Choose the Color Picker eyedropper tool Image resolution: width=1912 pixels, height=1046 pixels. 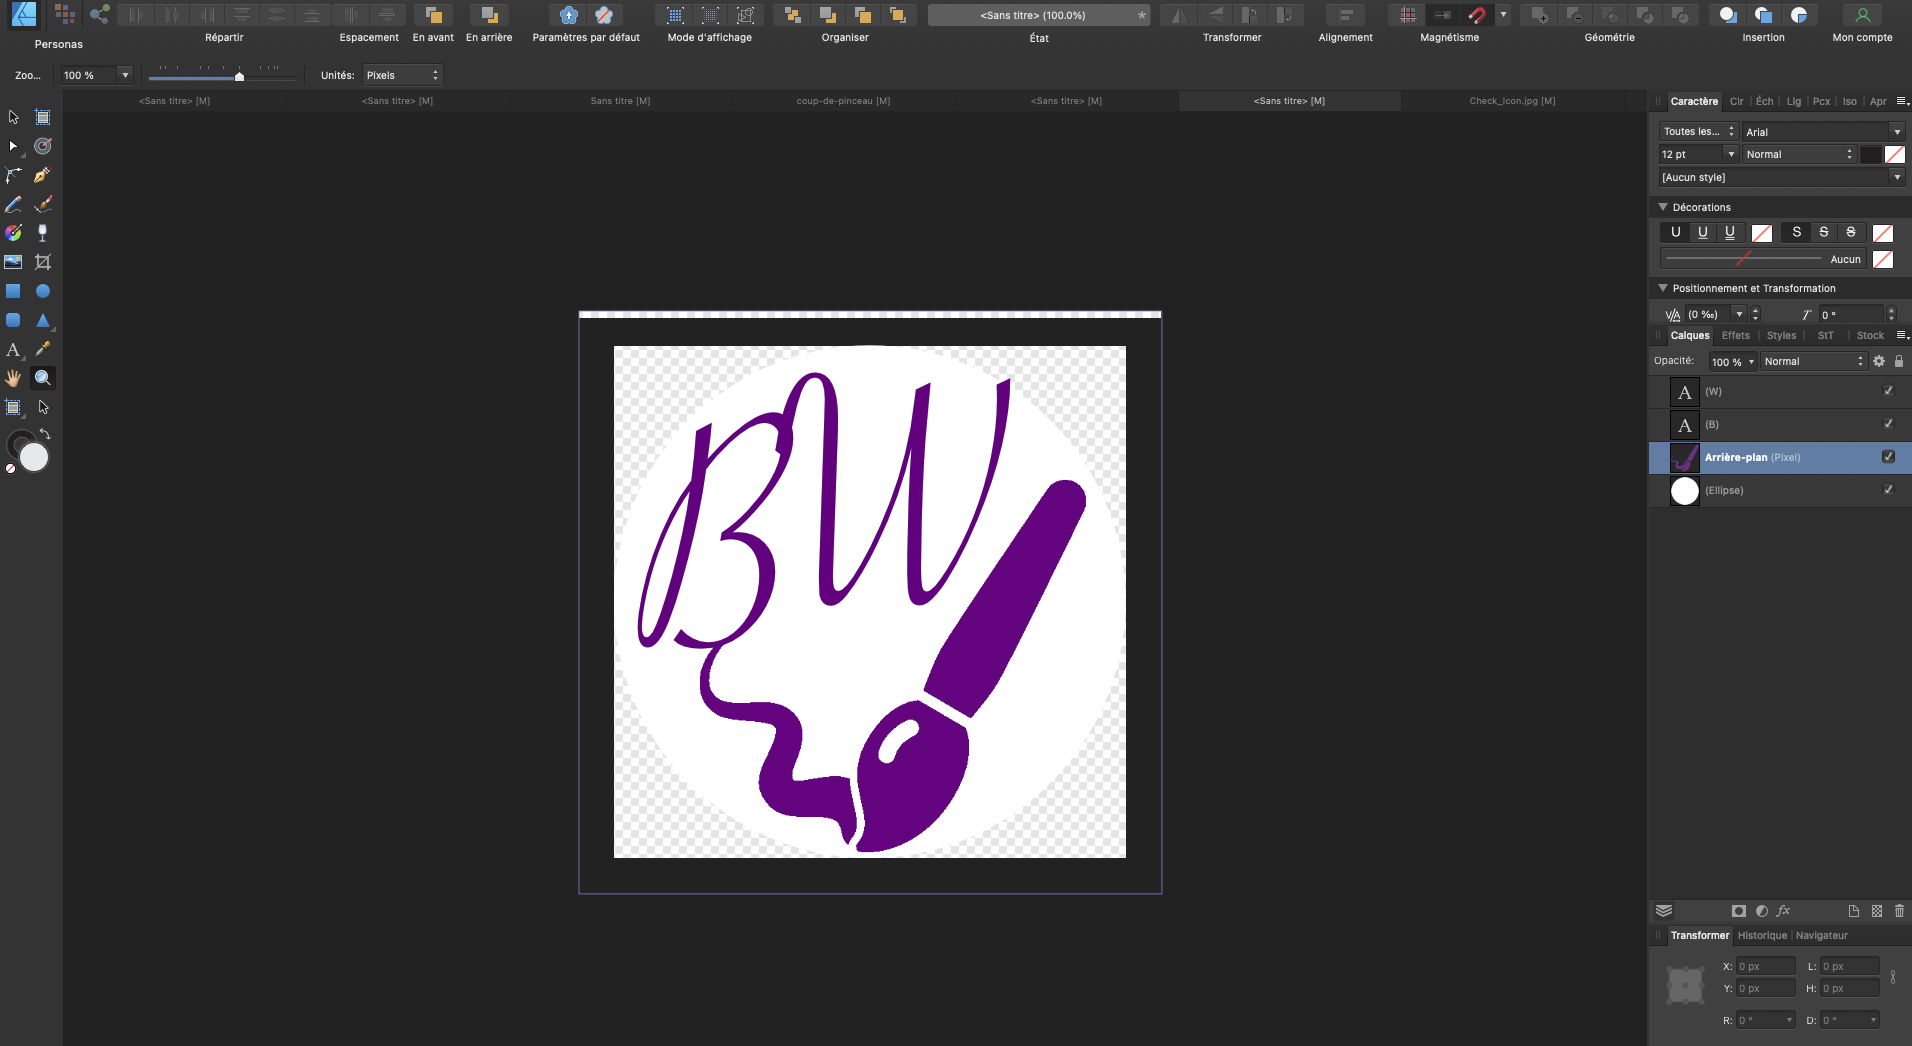point(42,349)
